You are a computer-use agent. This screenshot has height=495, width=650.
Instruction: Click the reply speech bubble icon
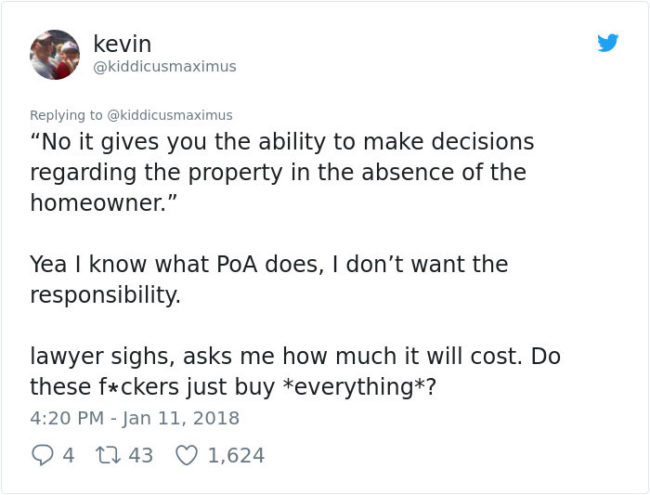[x=42, y=455]
